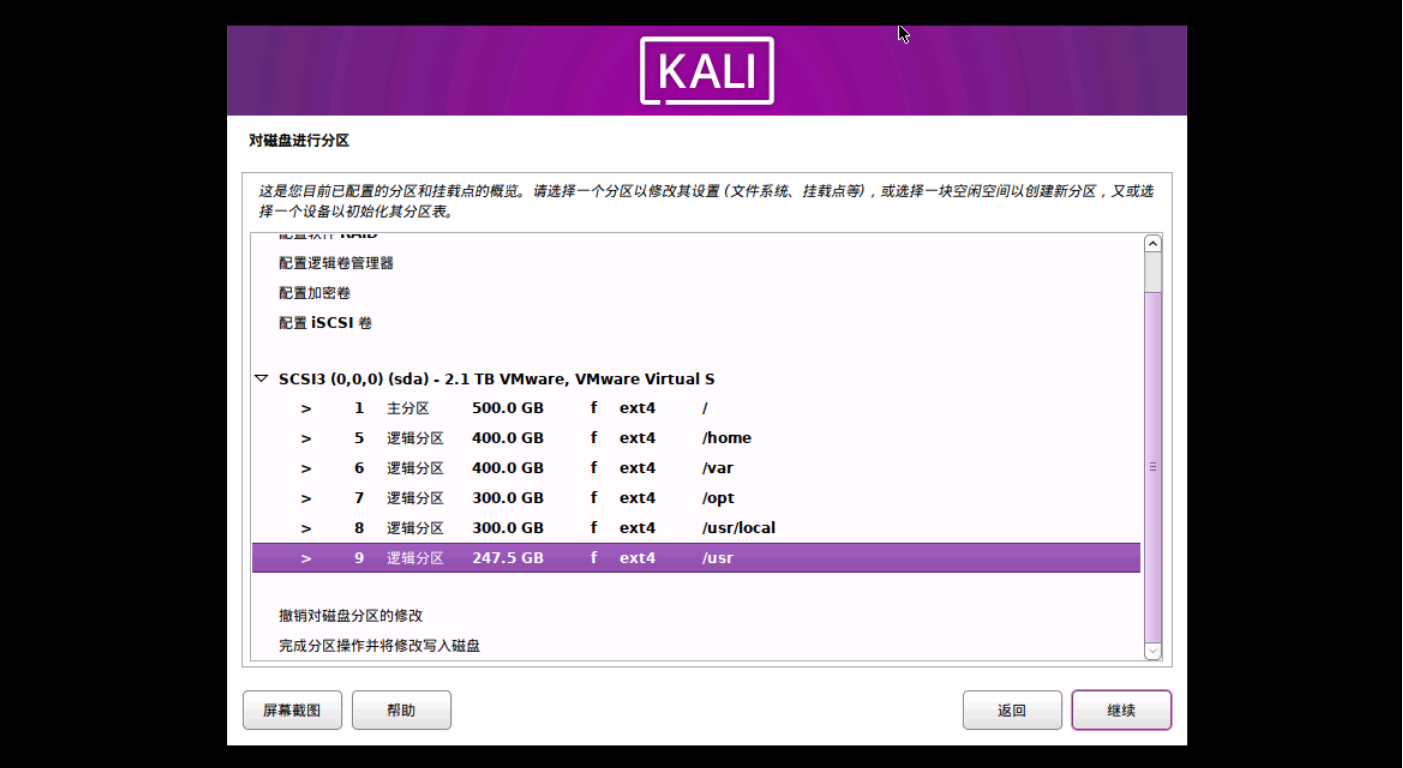This screenshot has width=1403, height=768.
Task: Click the scrollbar up arrow
Action: point(1152,241)
